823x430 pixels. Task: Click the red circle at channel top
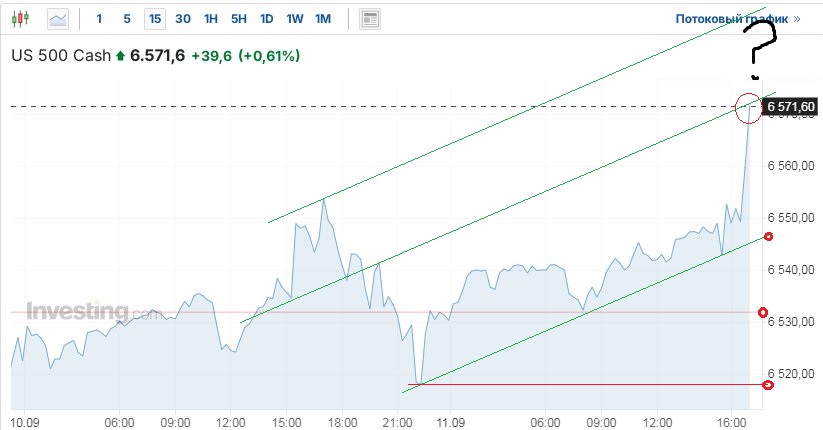pyautogui.click(x=747, y=105)
